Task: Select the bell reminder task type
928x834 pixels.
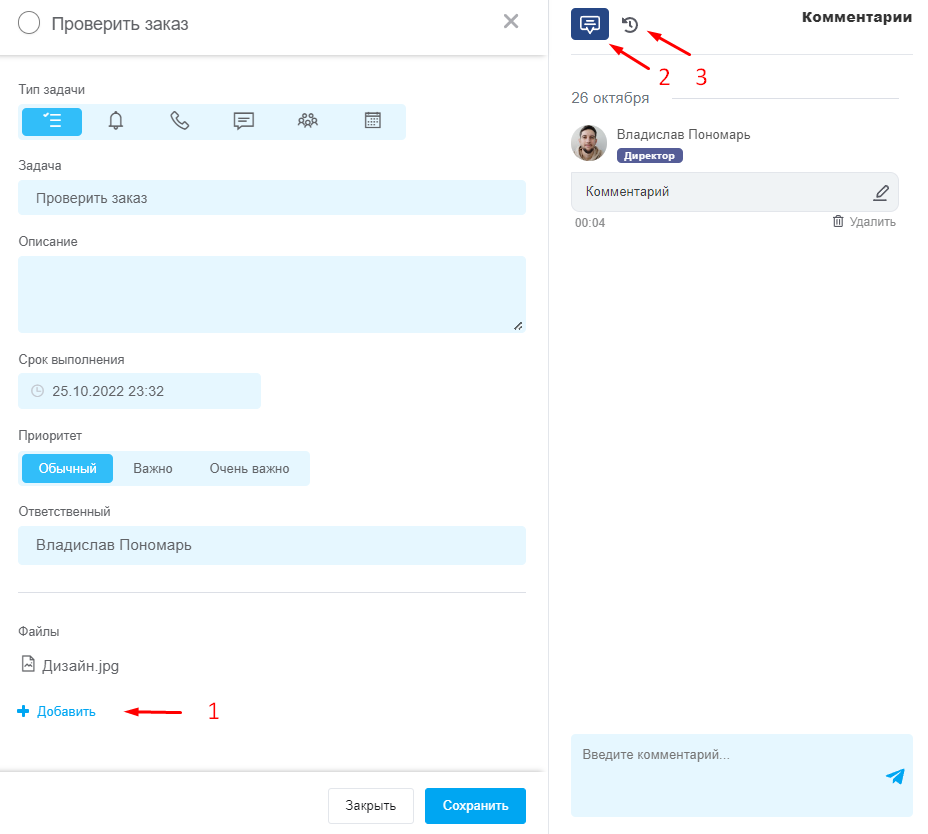Action: [x=116, y=121]
